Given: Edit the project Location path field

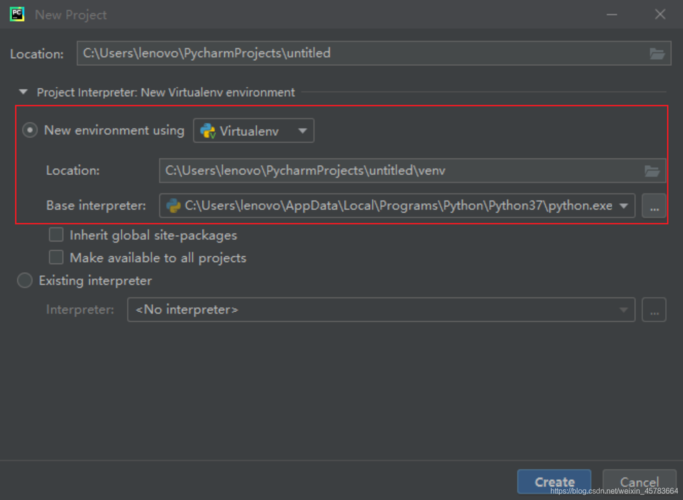Looking at the screenshot, I should 374,54.
